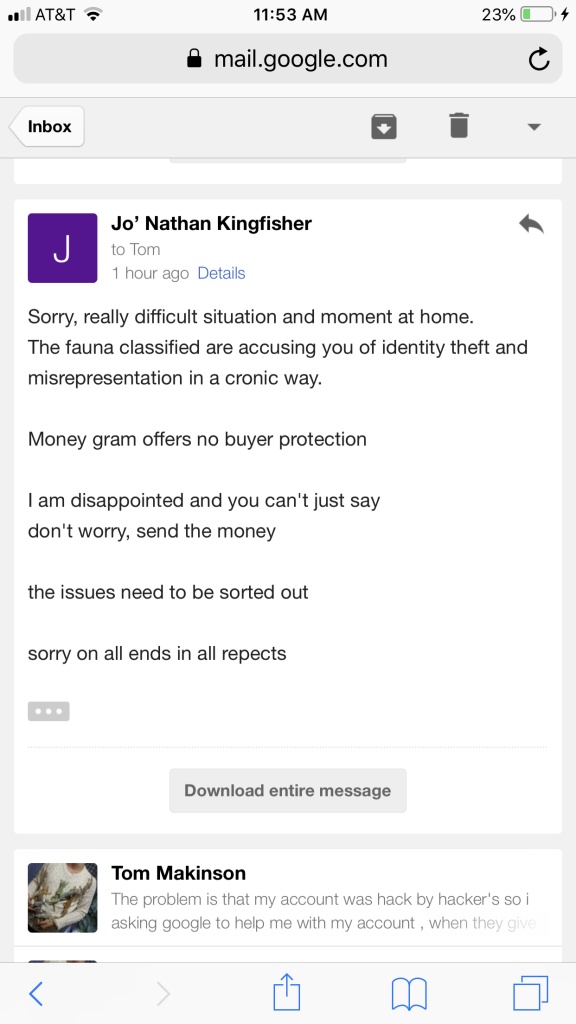Tap the purple J sender avatar

click(x=63, y=248)
